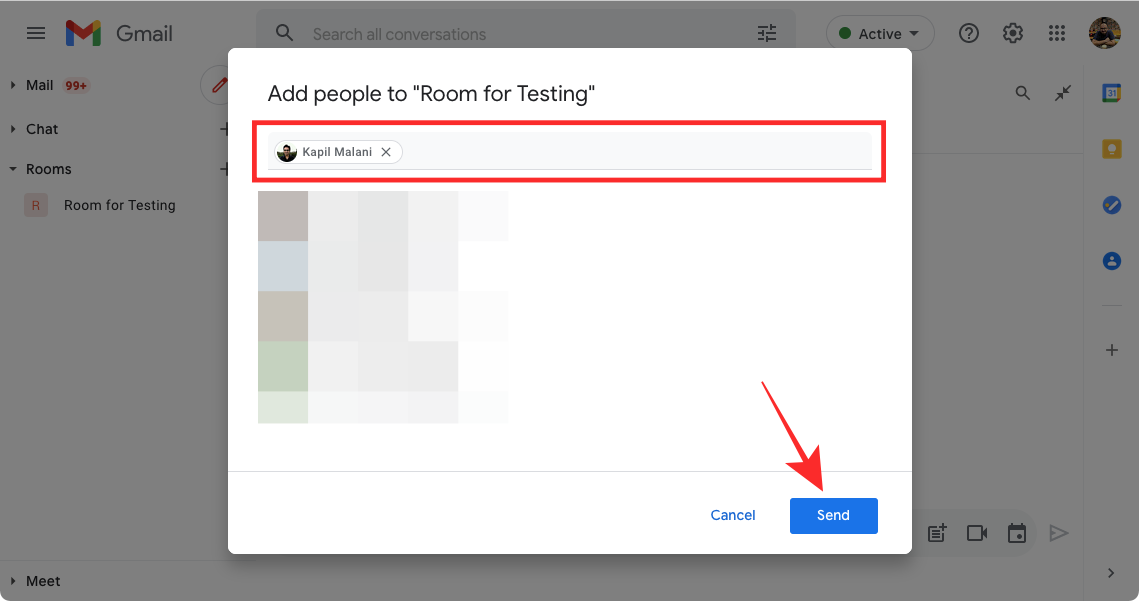The image size is (1139, 601).
Task: Open Google Tasks side panel icon
Action: coord(1111,205)
